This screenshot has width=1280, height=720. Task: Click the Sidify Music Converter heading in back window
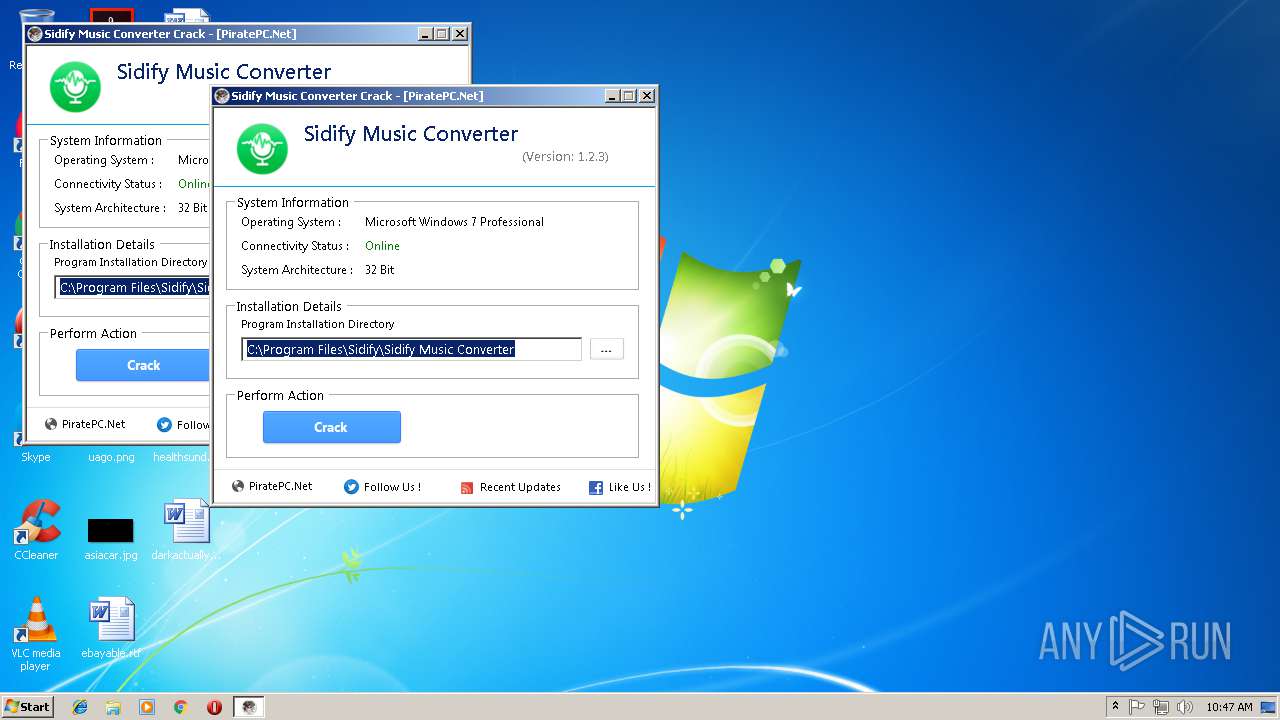click(224, 72)
